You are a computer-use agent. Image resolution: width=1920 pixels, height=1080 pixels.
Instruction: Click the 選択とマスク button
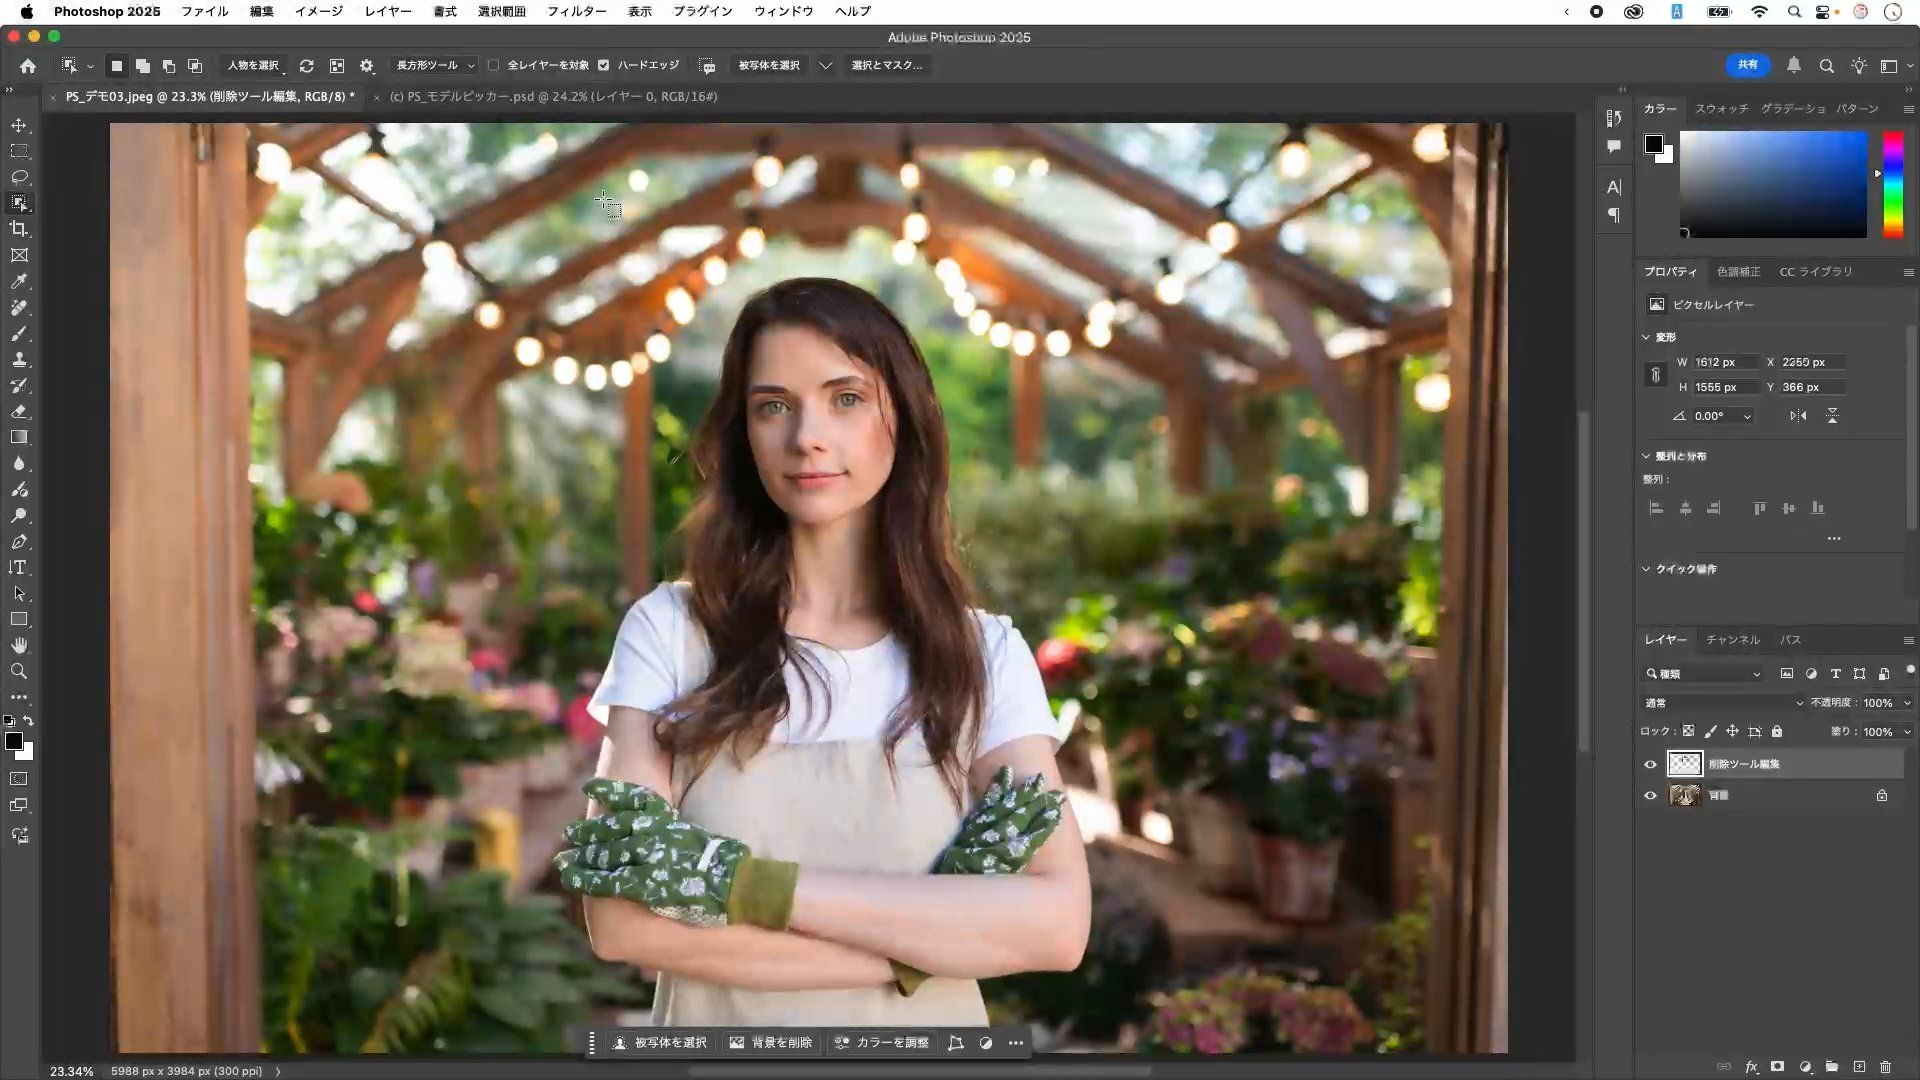[x=886, y=65]
